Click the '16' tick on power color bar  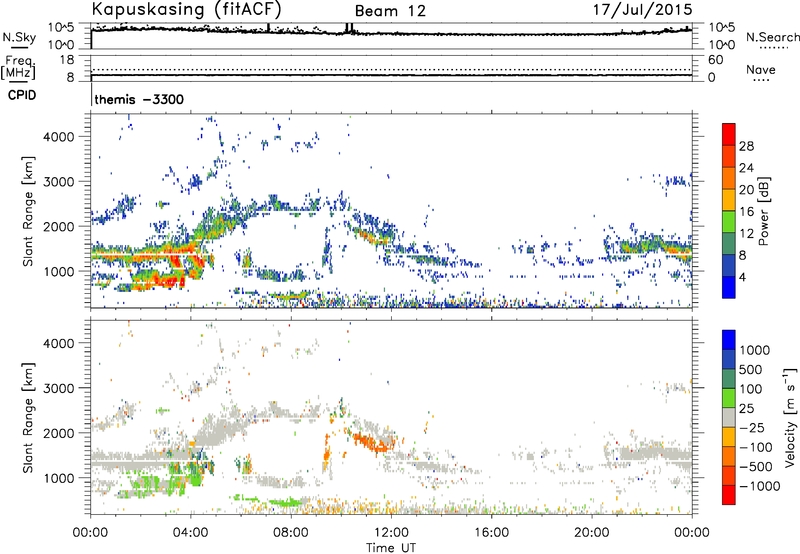coord(746,212)
